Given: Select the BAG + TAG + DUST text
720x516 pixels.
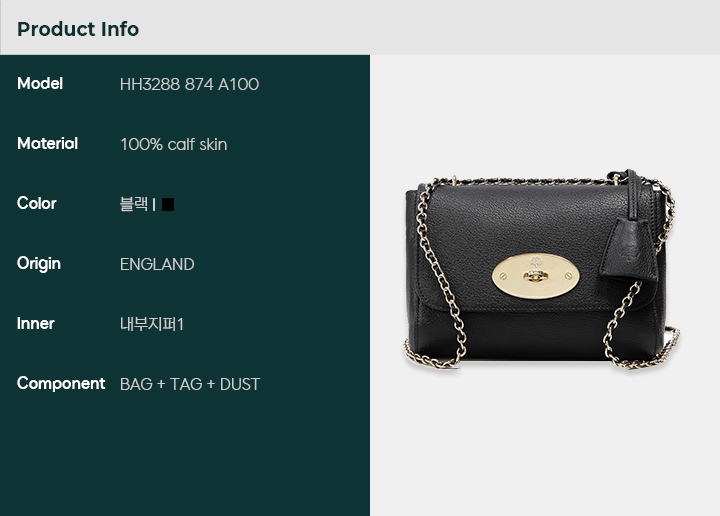Looking at the screenshot, I should 190,384.
